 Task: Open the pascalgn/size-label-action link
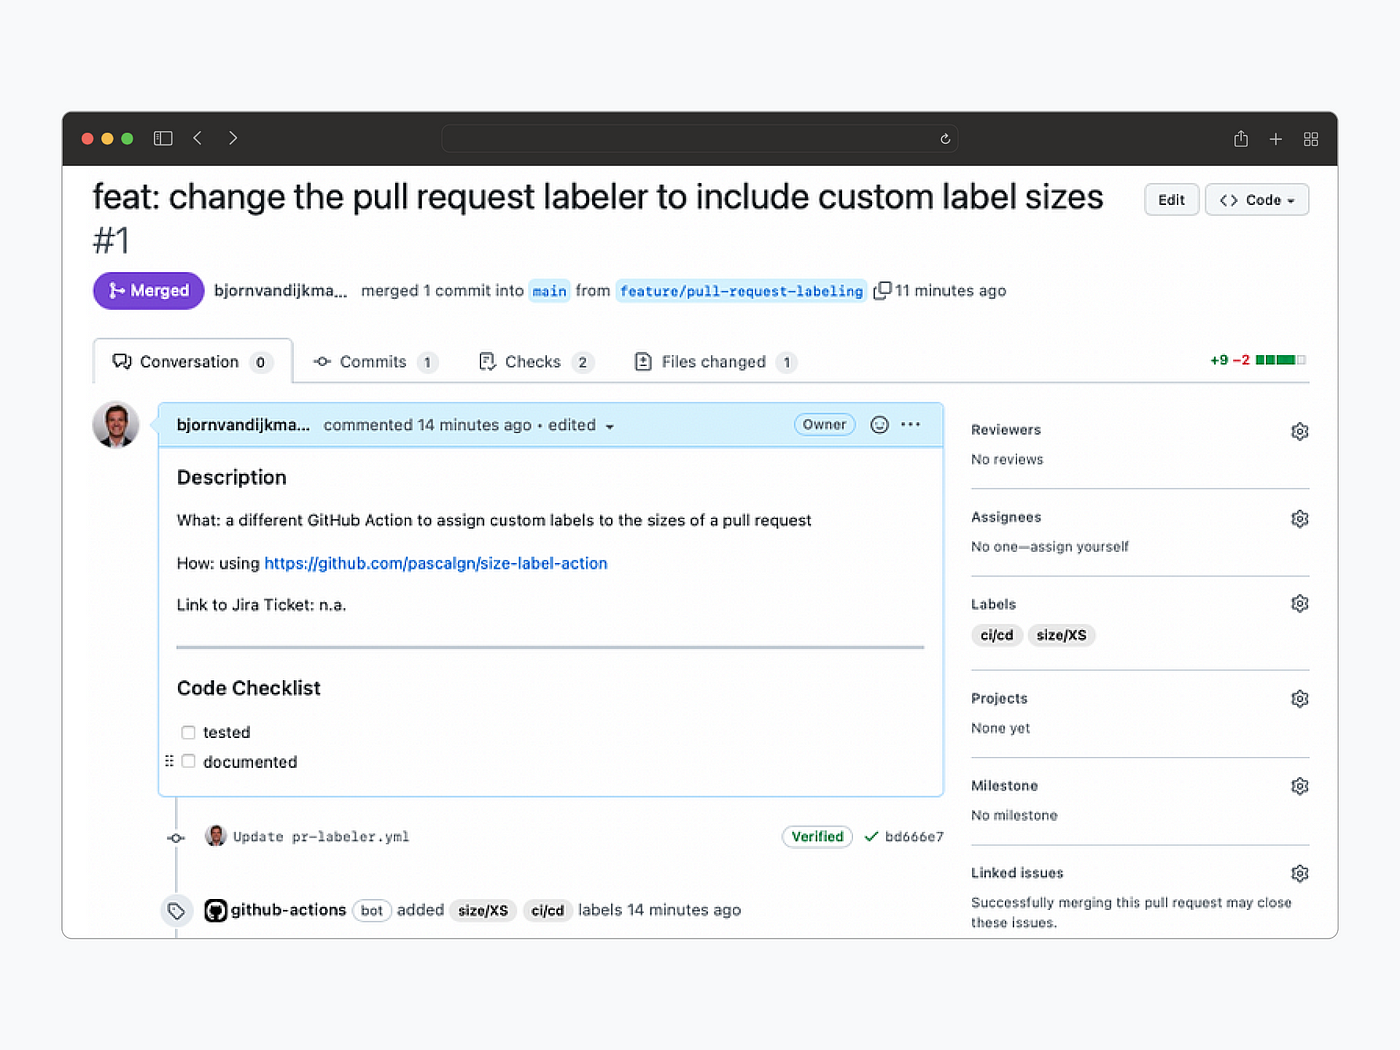(x=436, y=563)
